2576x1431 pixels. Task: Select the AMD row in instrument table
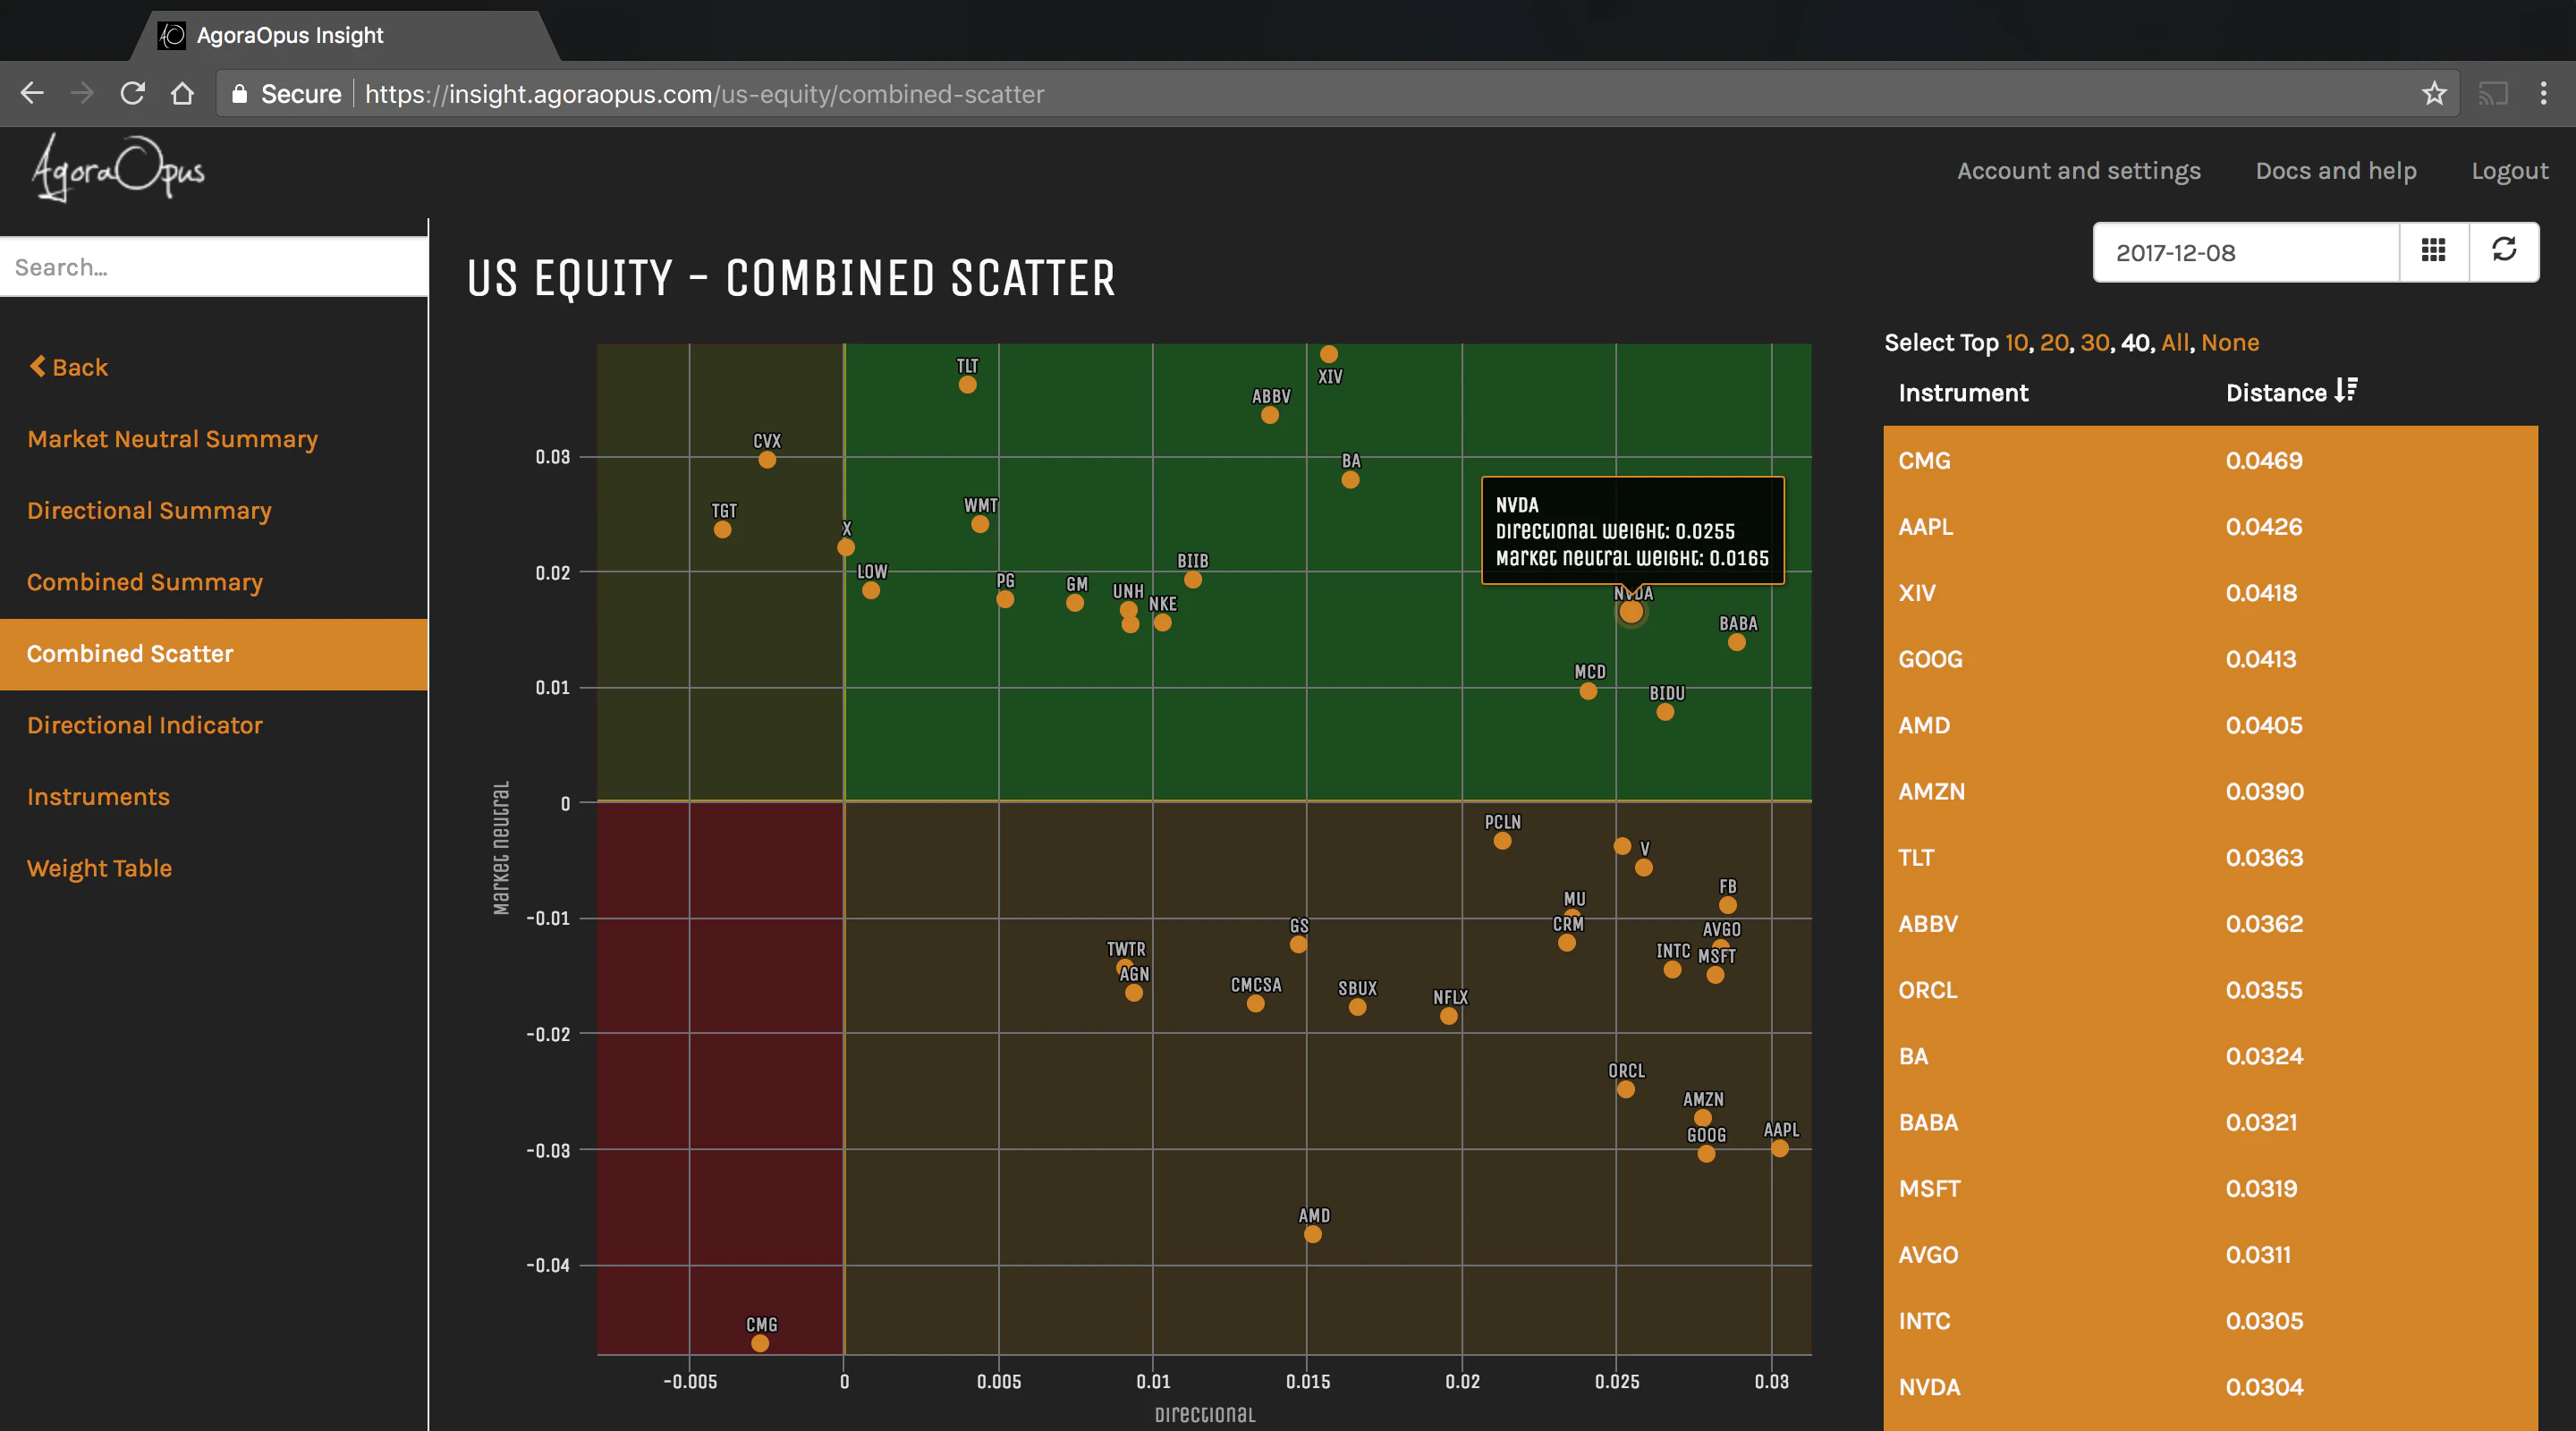(x=2210, y=725)
